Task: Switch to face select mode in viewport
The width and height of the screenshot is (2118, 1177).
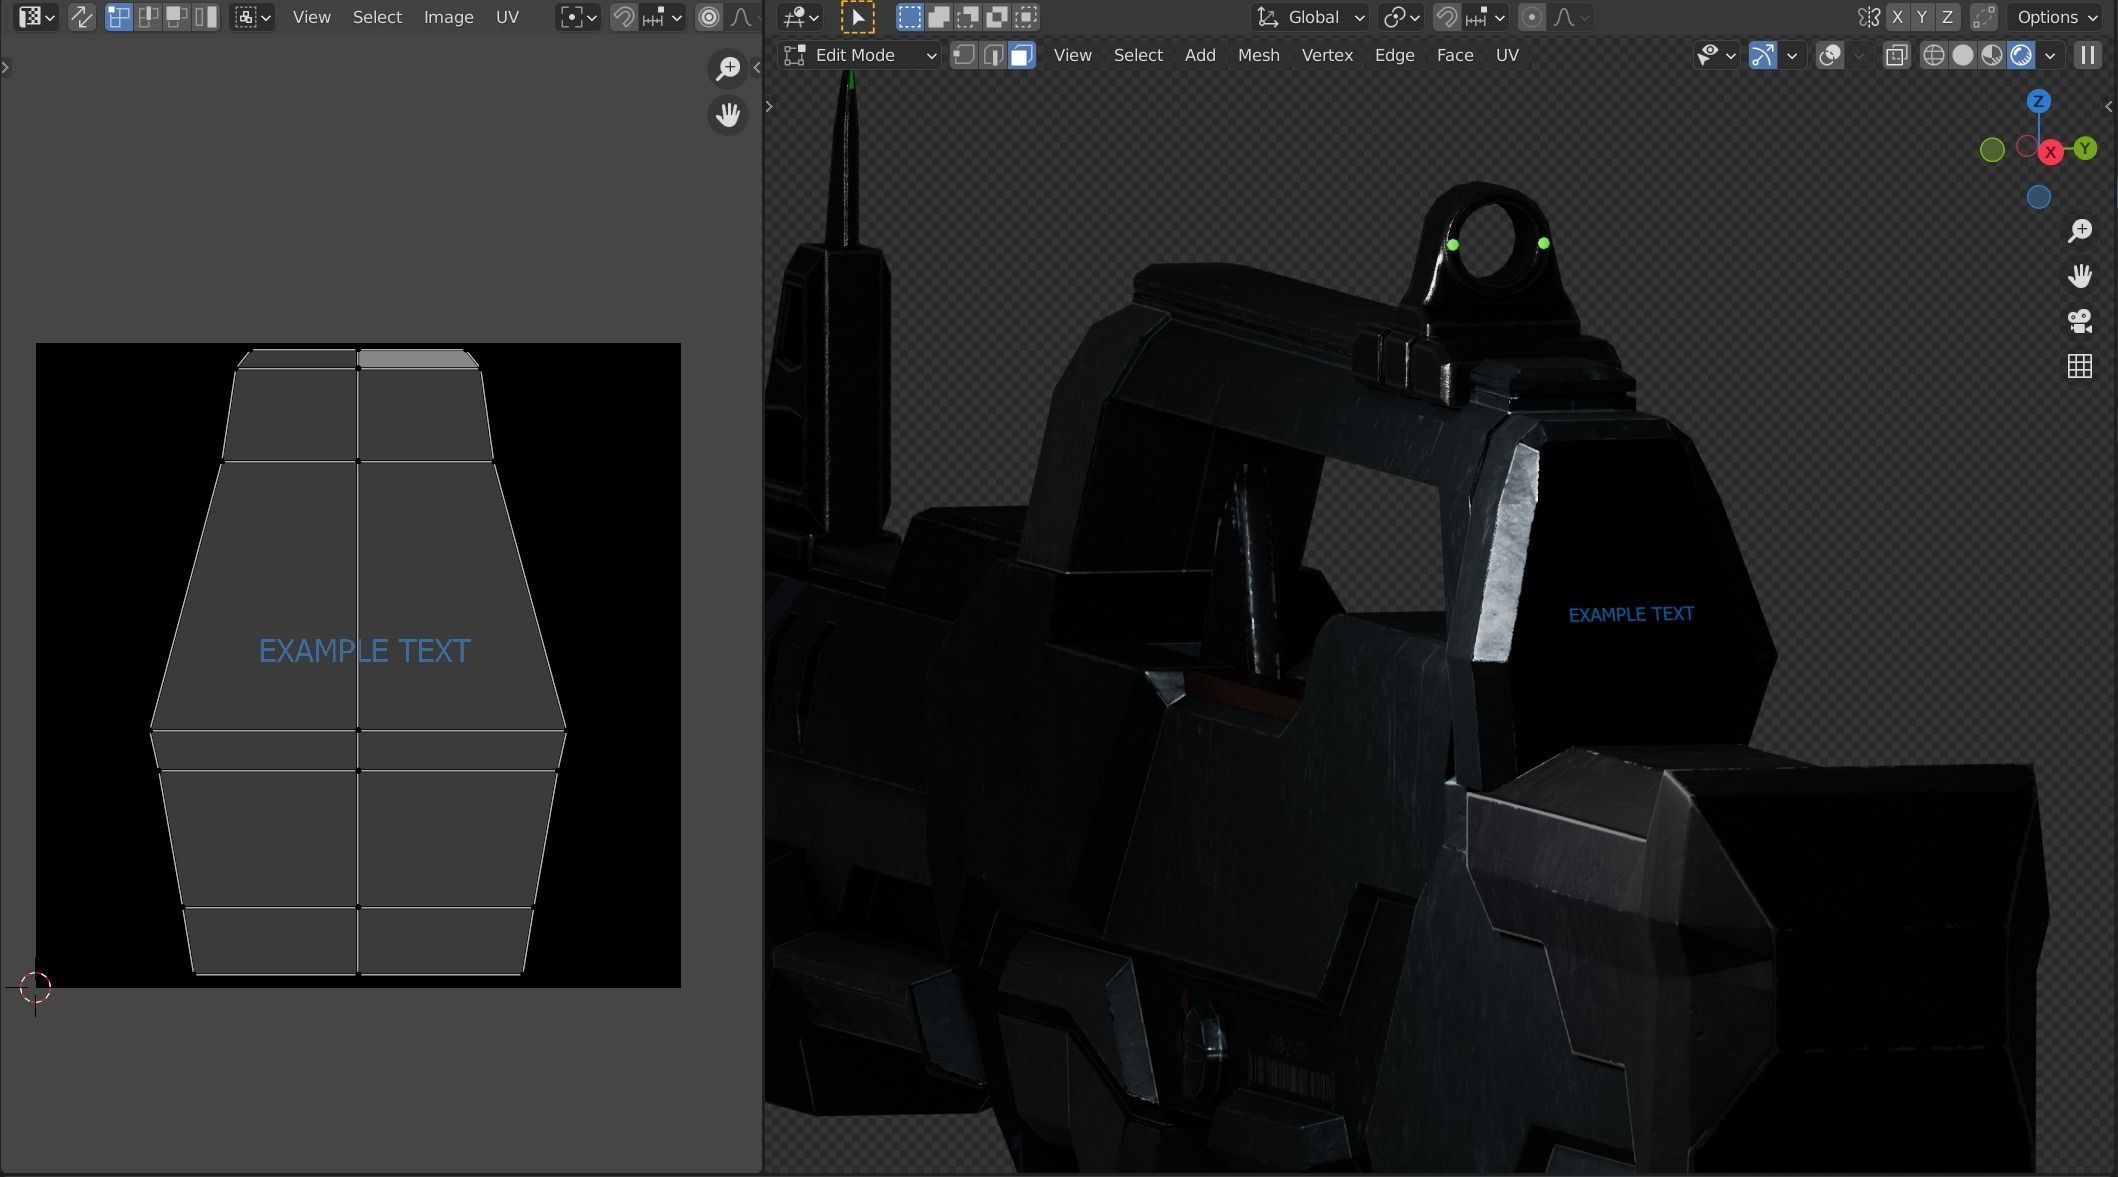Action: point(1021,55)
